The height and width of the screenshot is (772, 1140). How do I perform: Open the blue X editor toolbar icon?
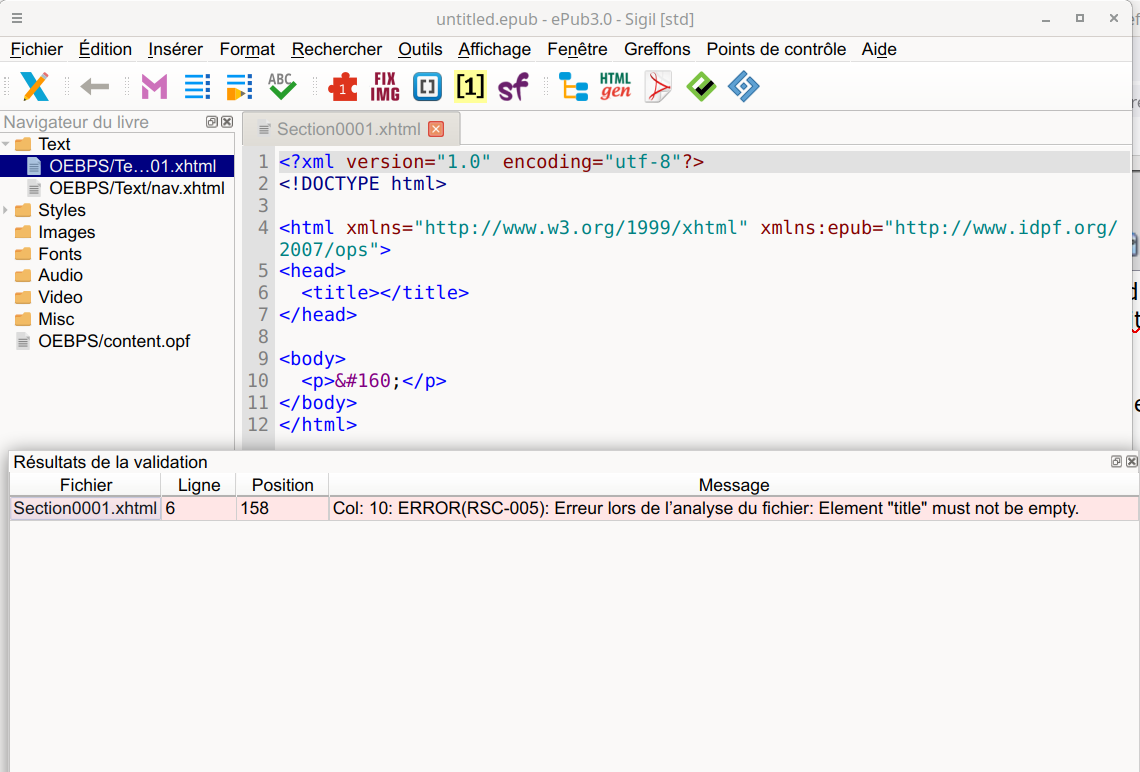(35, 87)
